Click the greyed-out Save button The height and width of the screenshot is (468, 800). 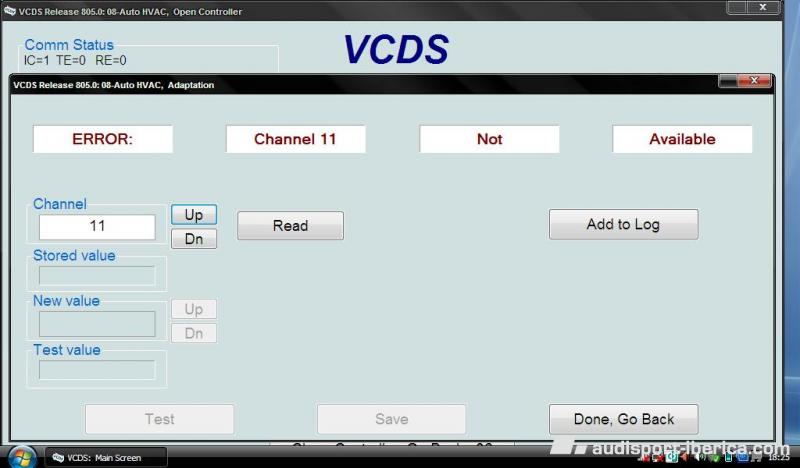[x=391, y=419]
